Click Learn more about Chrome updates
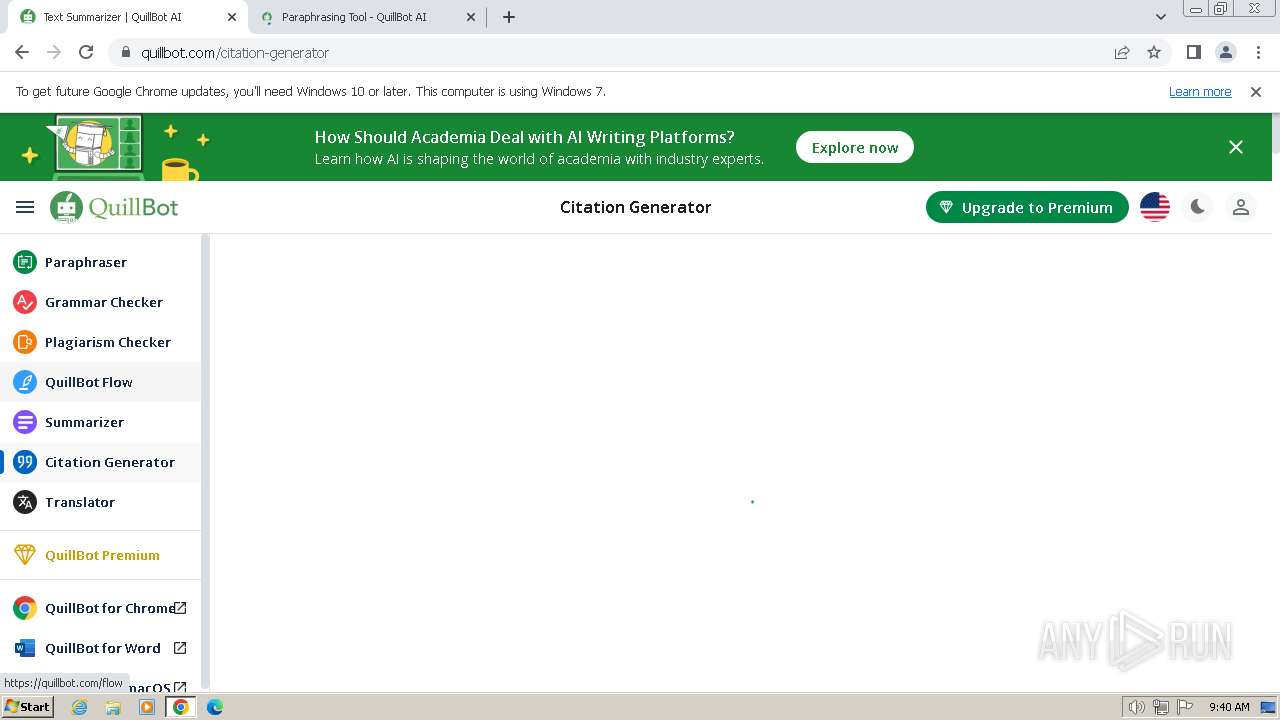Viewport: 1280px width, 720px height. click(1200, 91)
